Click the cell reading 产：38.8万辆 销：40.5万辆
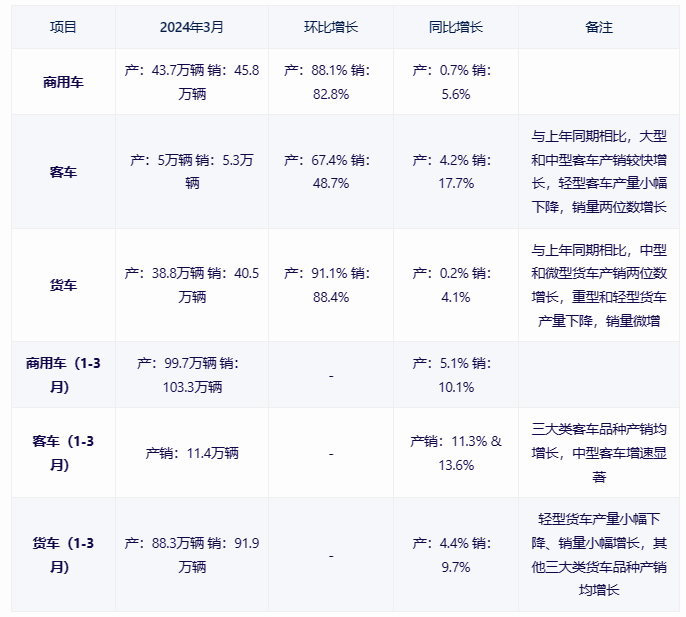The height and width of the screenshot is (617, 686). (191, 284)
